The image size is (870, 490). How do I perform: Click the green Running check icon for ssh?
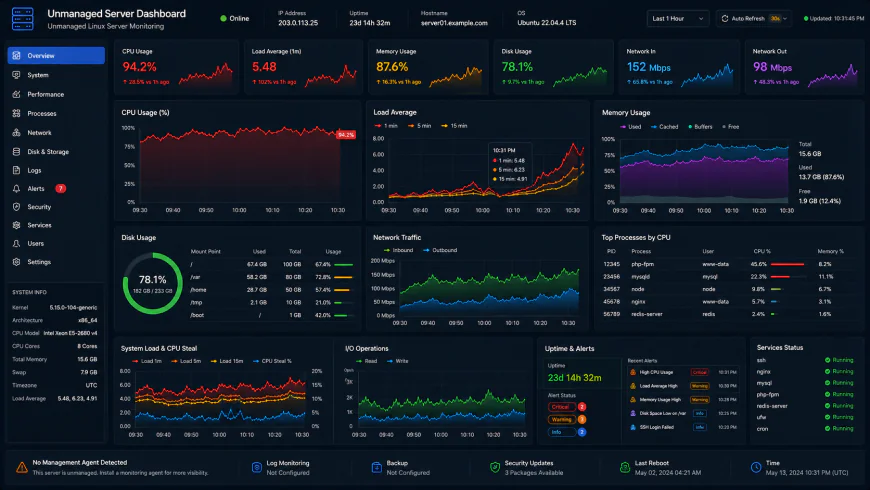pos(827,360)
